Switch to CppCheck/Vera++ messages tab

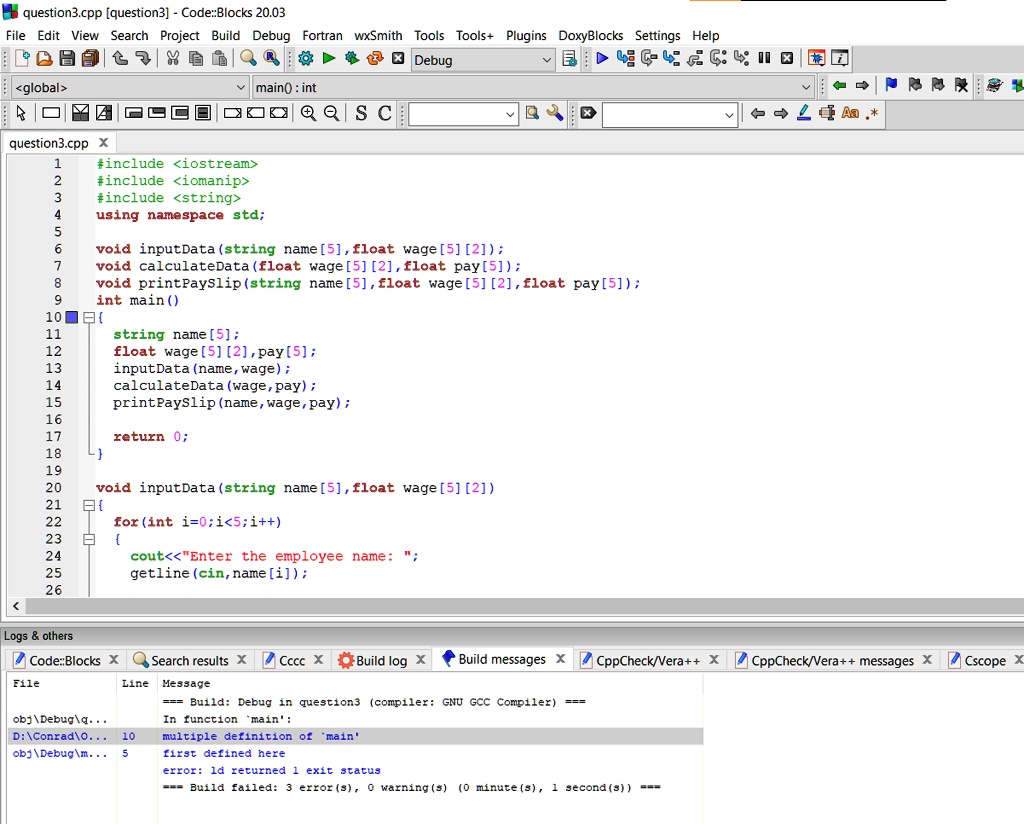(832, 661)
